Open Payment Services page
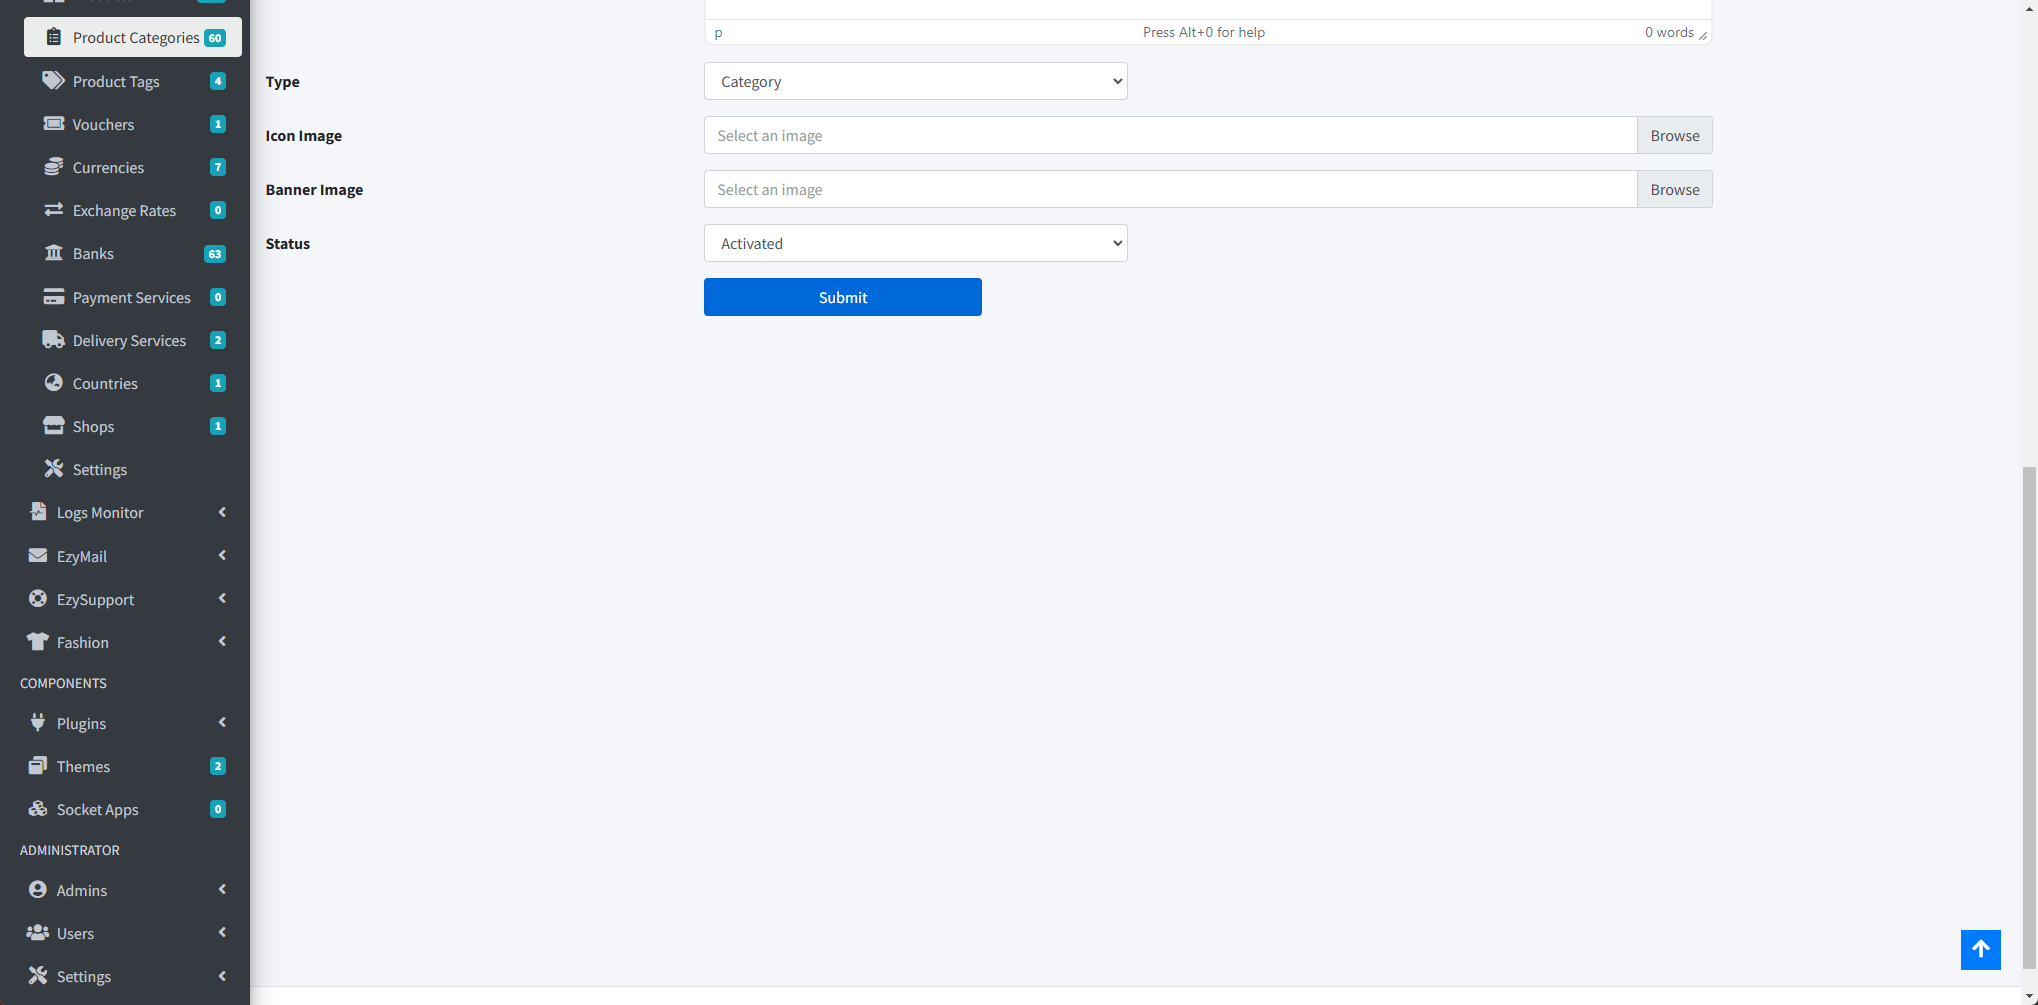Screen dimensions: 2038x1005 (x=131, y=297)
